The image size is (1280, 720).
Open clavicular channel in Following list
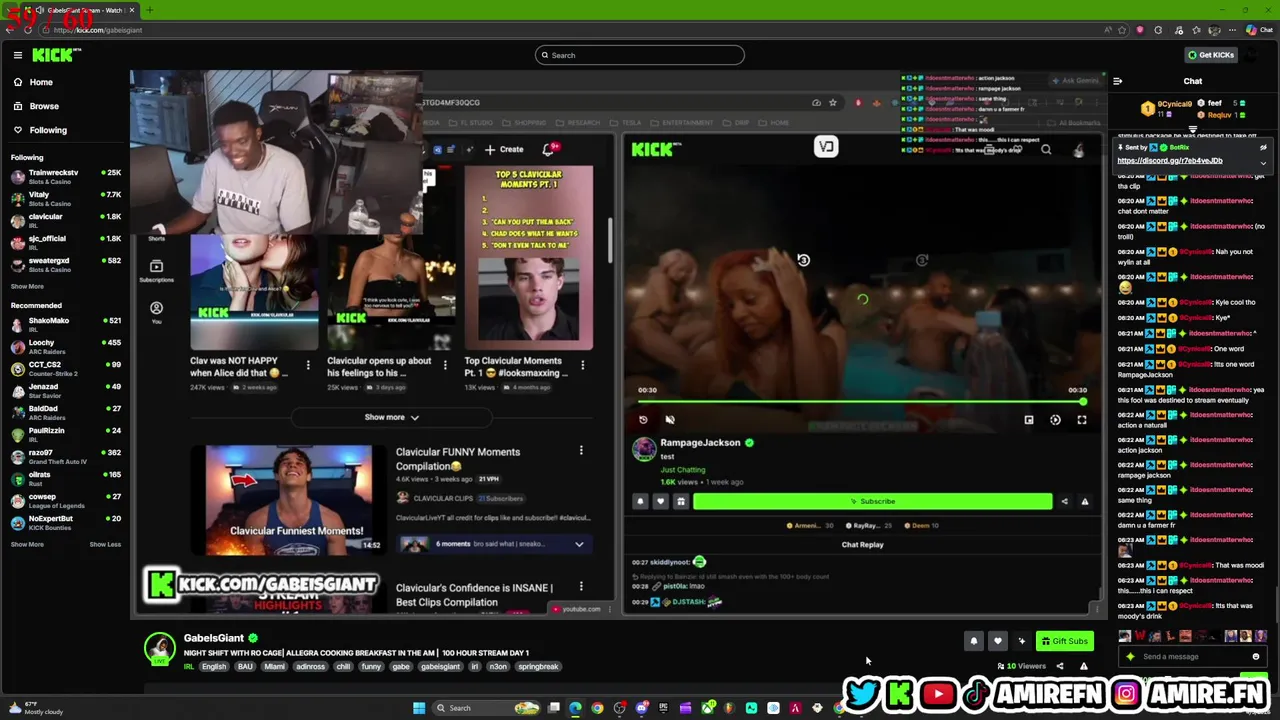pos(66,220)
